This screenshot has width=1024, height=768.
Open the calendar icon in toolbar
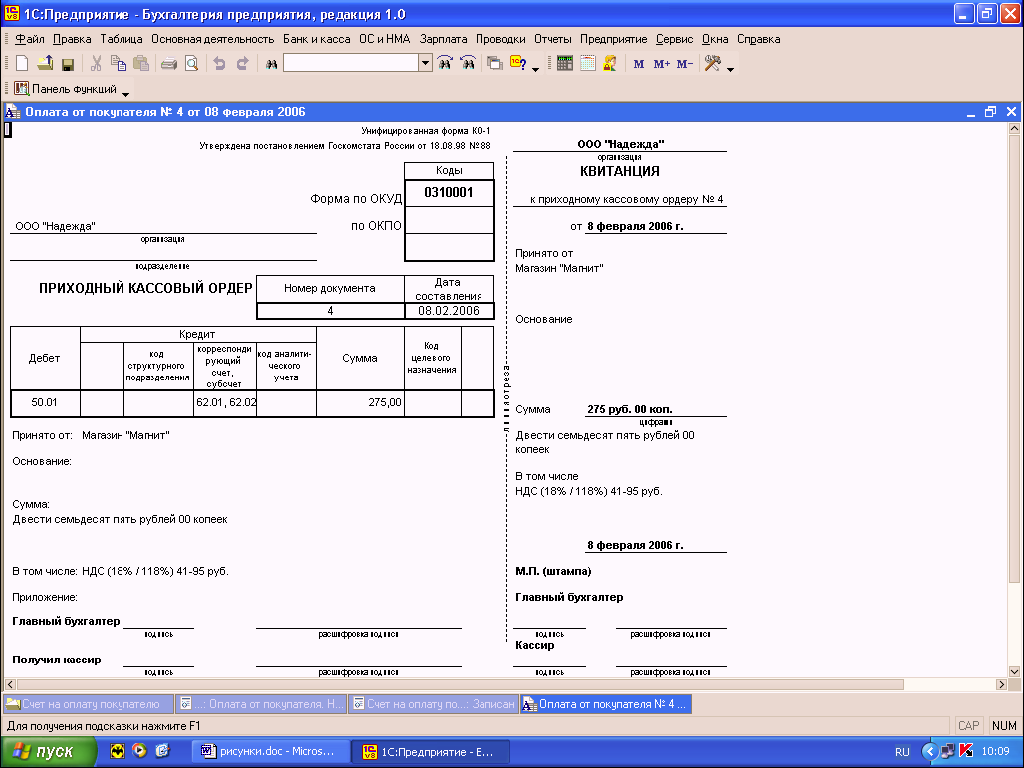(x=587, y=63)
